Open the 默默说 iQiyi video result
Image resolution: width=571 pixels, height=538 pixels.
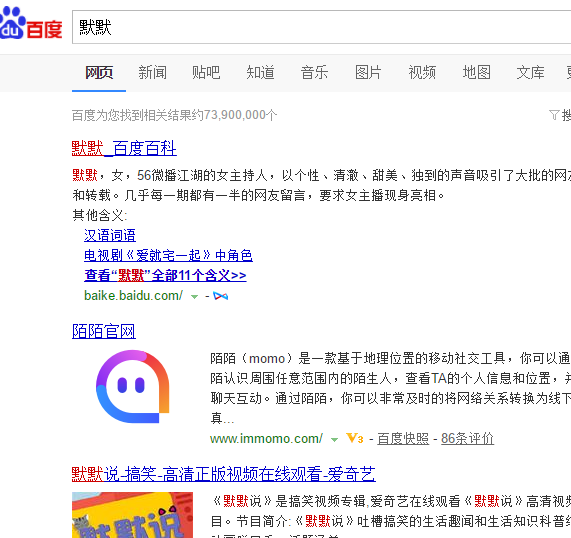tap(224, 474)
